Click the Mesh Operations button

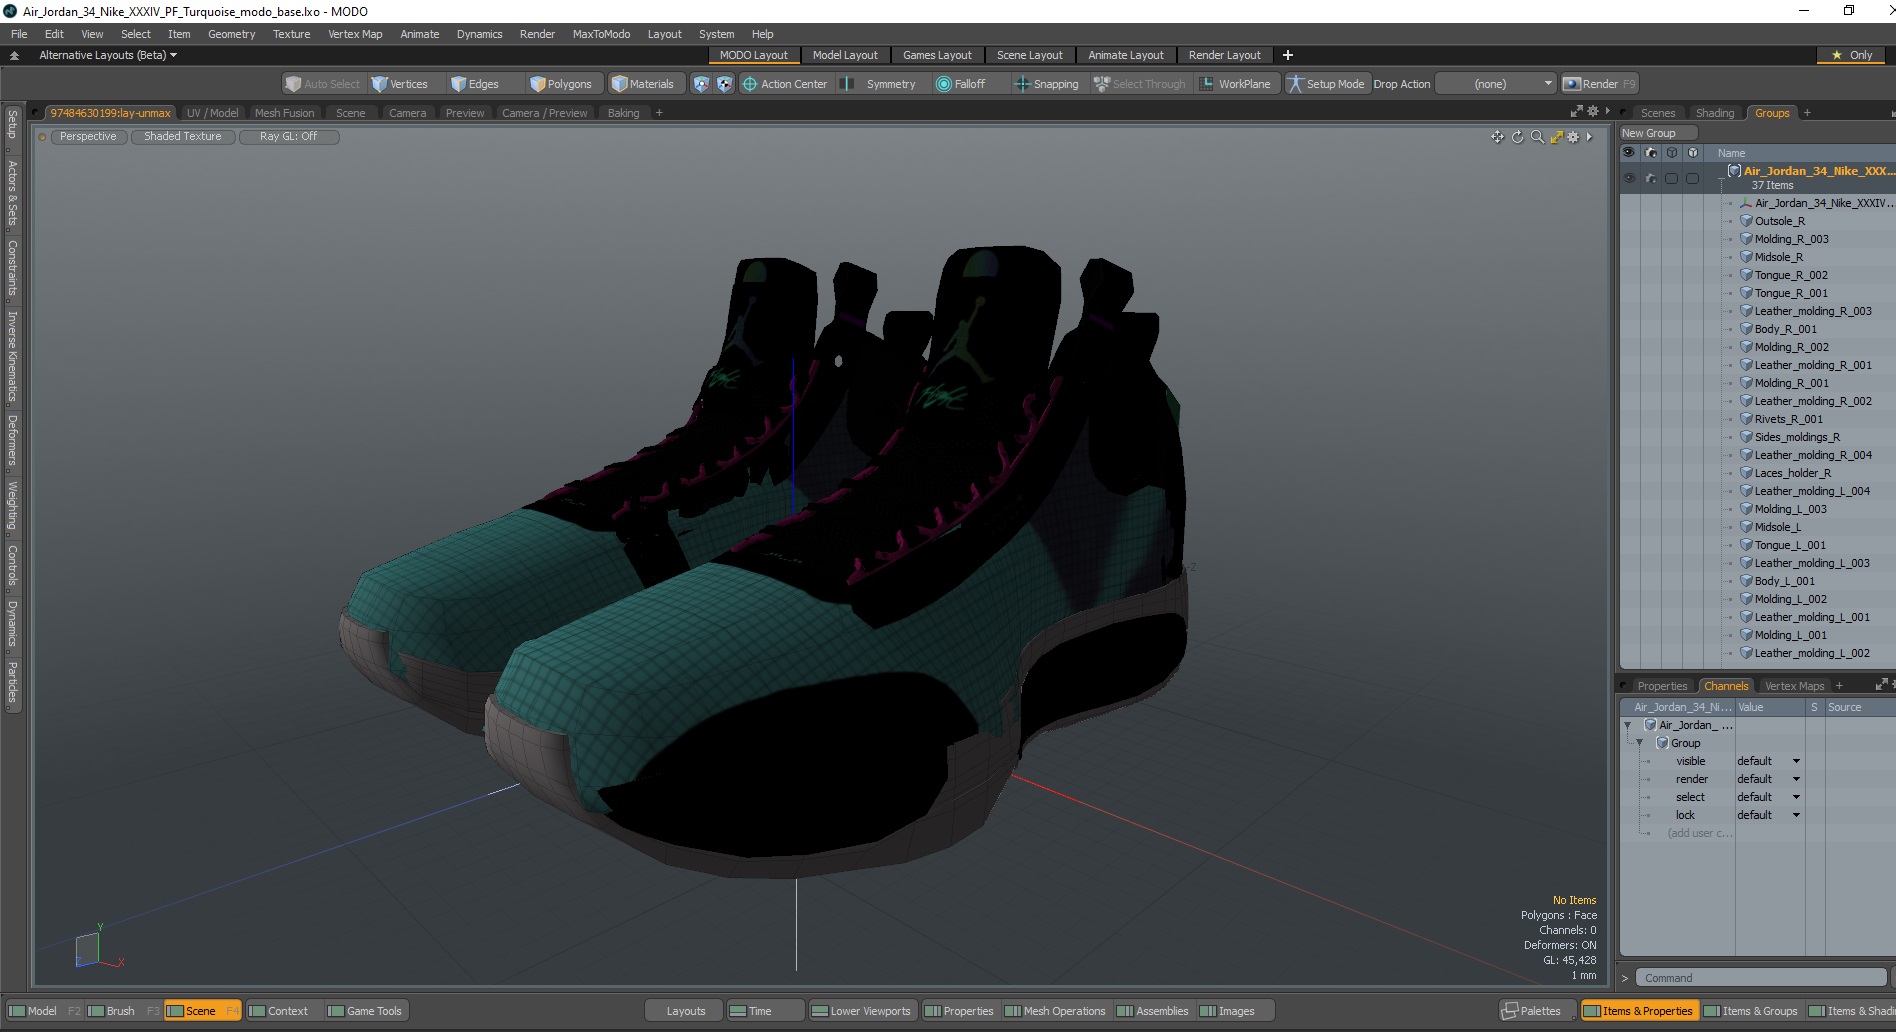1055,1011
